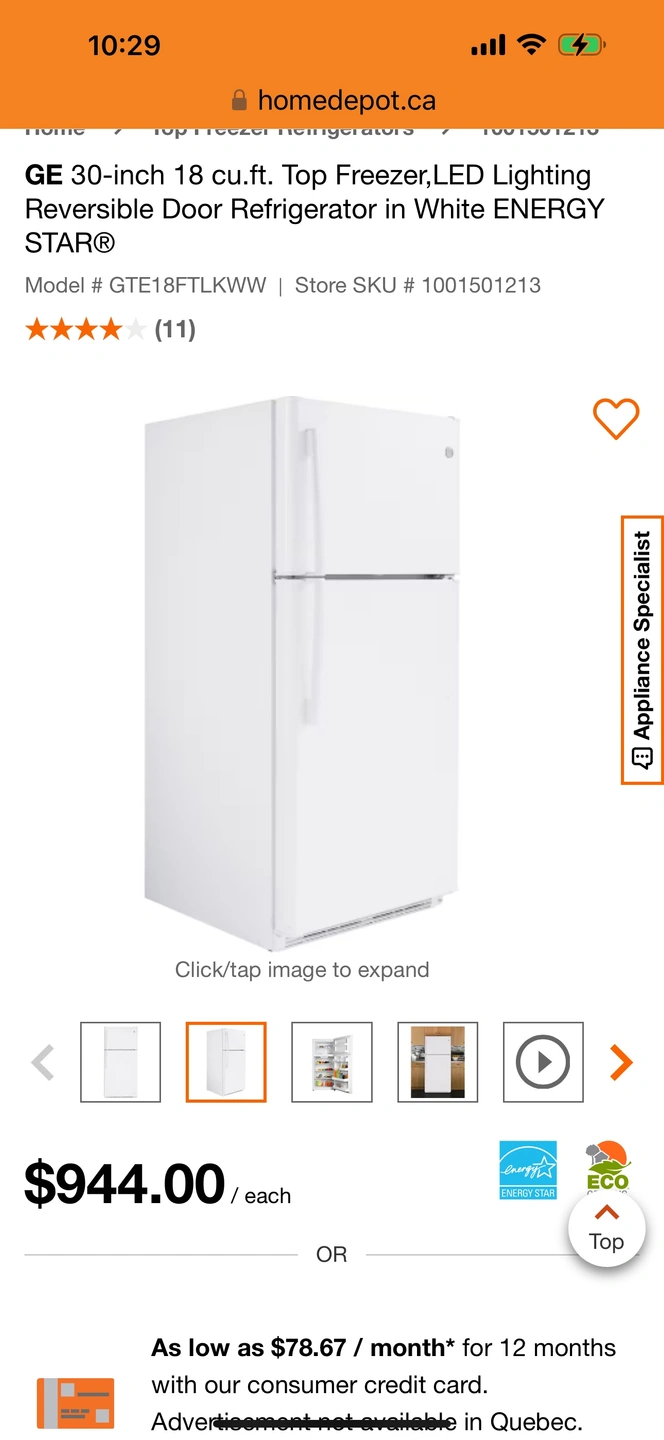This screenshot has width=664, height=1440.
Task: Tap the consumer credit card icon
Action: 75,1403
